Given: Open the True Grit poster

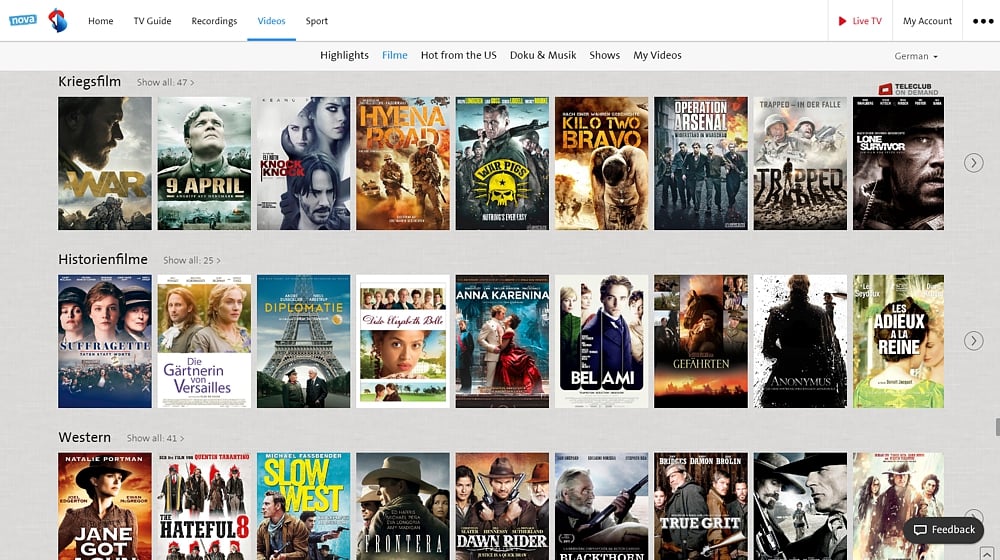Looking at the screenshot, I should click(701, 506).
